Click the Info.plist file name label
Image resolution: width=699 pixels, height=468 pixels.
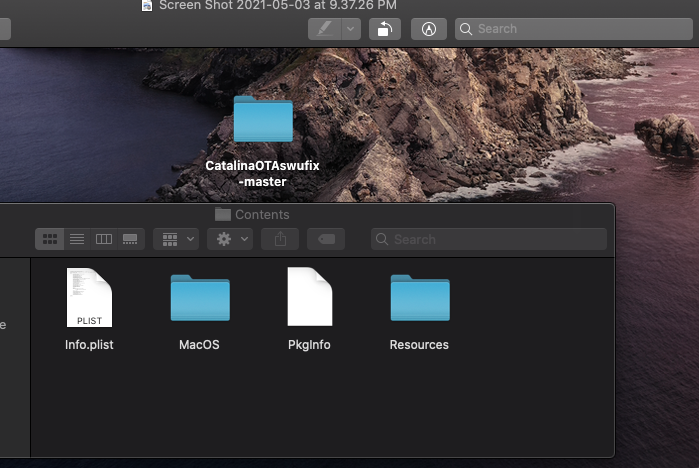(89, 345)
